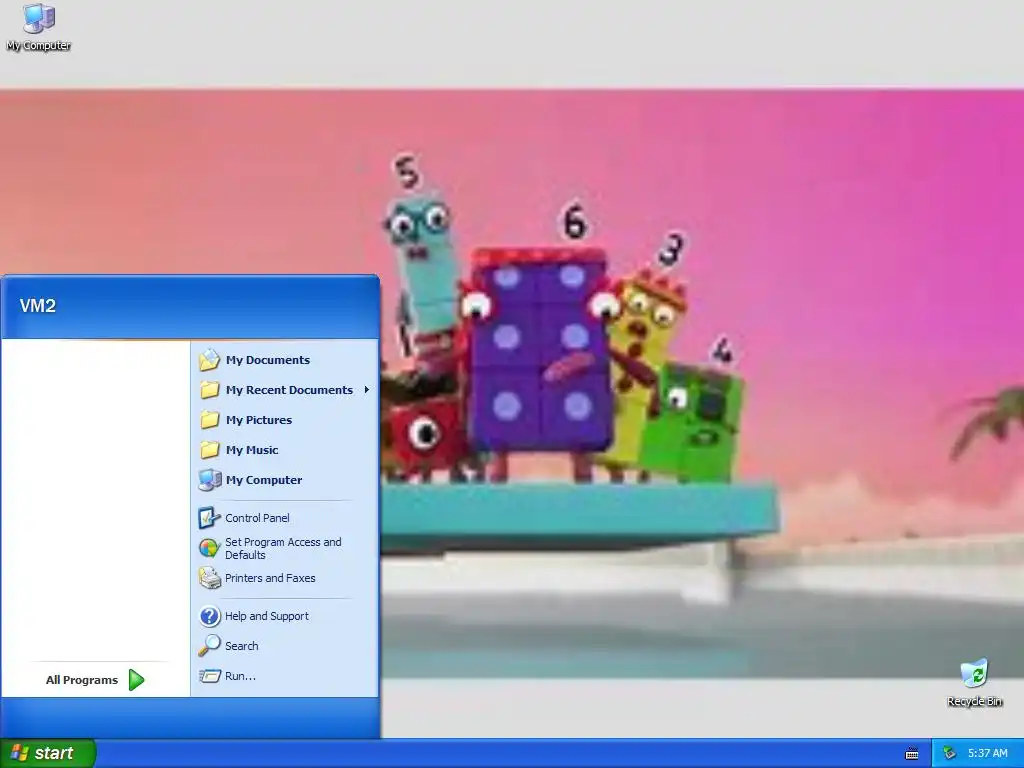Screen dimensions: 1024x768
Task: Click the My Pictures folder icon
Action: [x=210, y=420]
